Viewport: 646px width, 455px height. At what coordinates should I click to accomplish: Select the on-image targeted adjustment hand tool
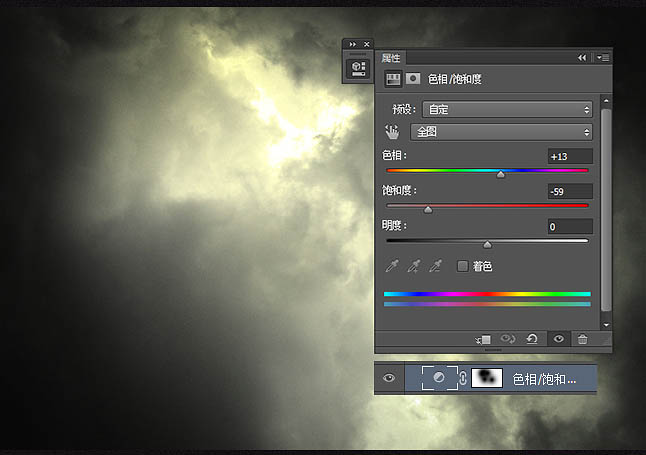[x=391, y=132]
